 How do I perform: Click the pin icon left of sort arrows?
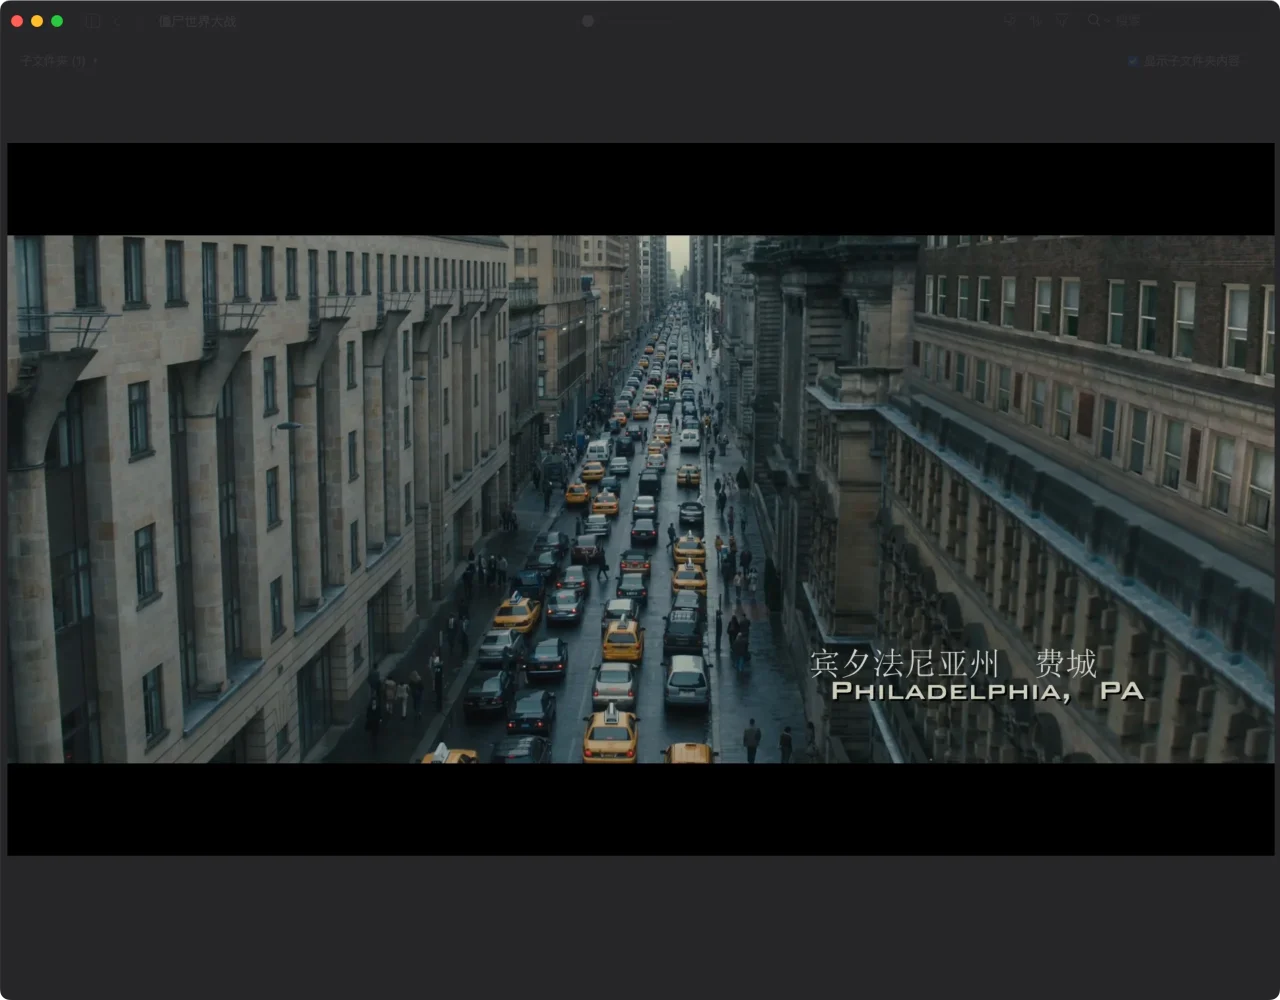(1010, 20)
